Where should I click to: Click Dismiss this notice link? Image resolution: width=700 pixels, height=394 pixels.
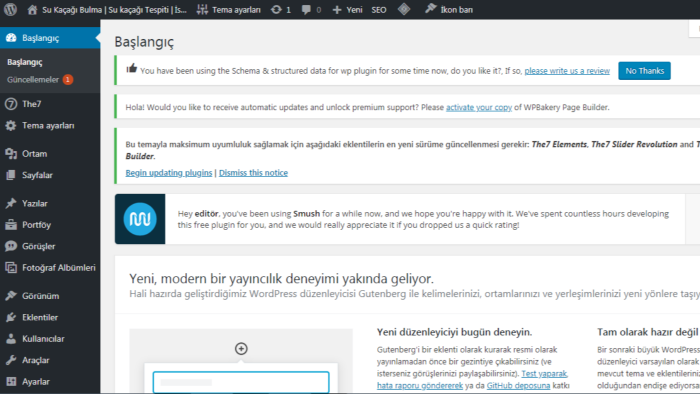[253, 173]
